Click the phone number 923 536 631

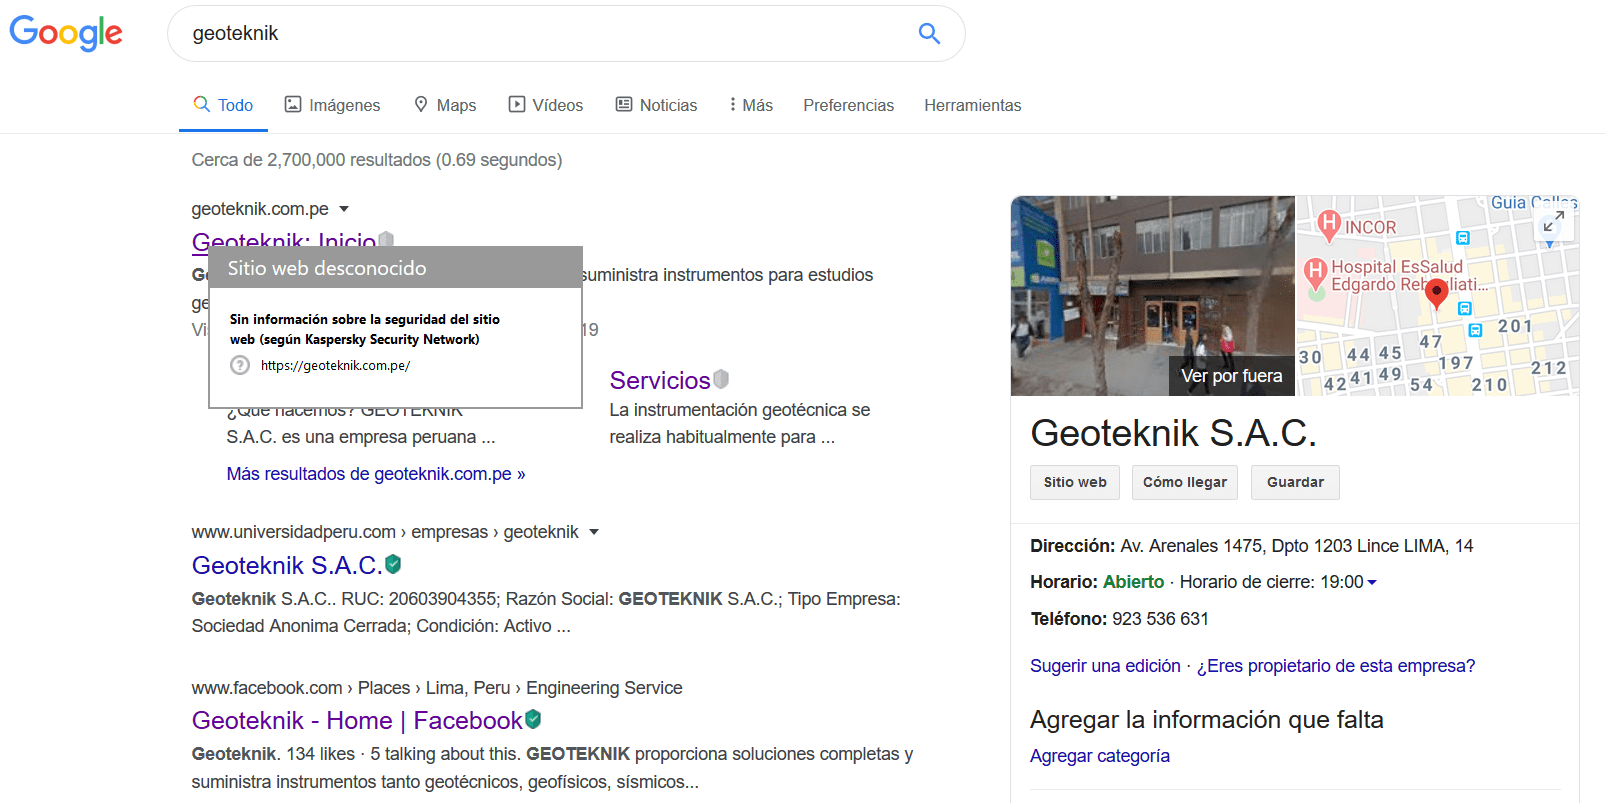point(1160,619)
